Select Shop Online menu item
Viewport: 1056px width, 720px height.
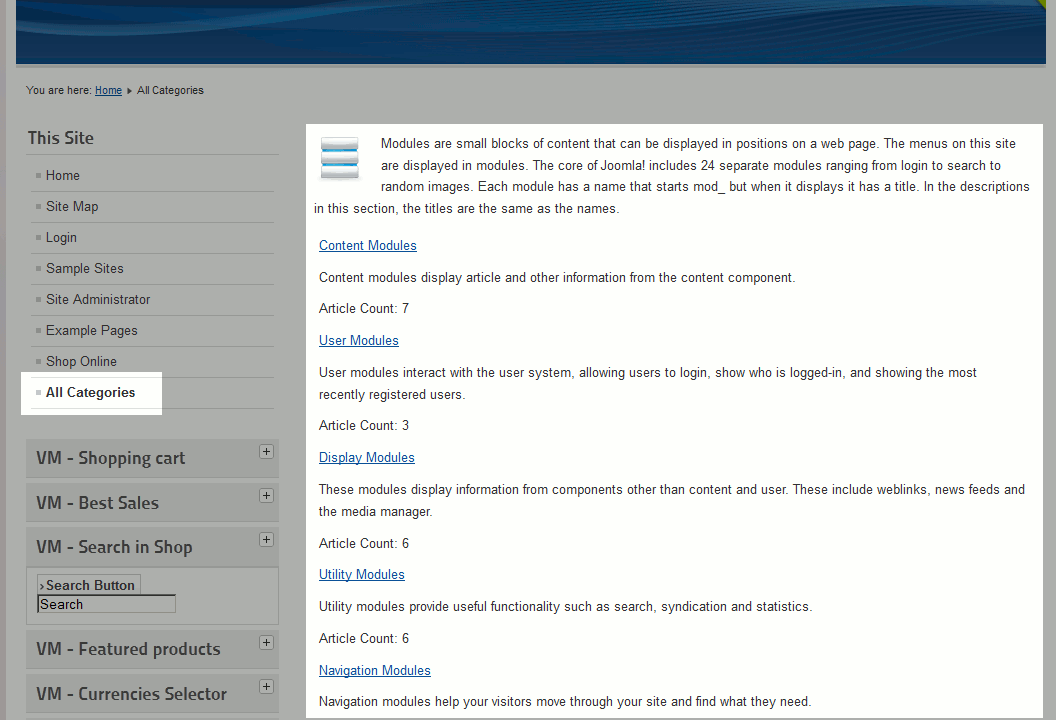(x=81, y=361)
